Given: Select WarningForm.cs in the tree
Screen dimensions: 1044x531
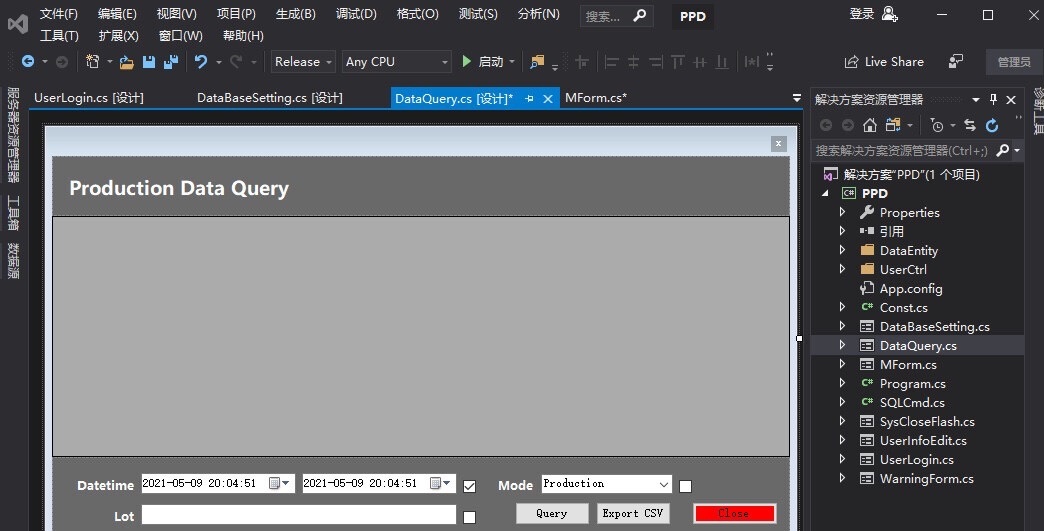Looking at the screenshot, I should (927, 478).
